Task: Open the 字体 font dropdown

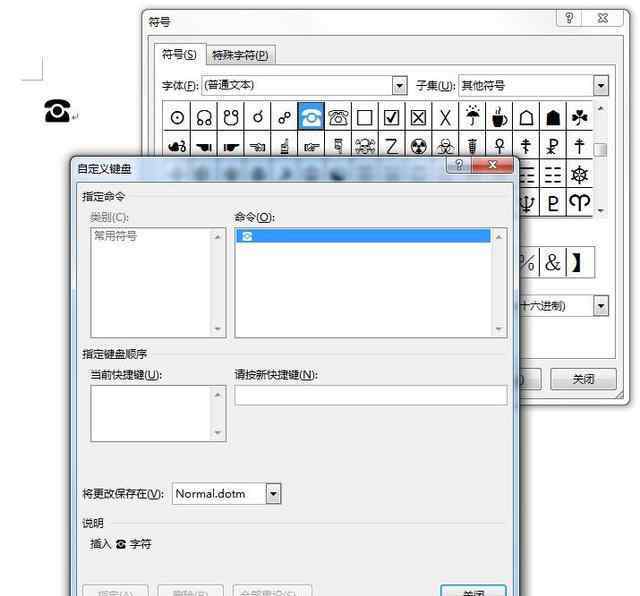Action: tap(399, 86)
